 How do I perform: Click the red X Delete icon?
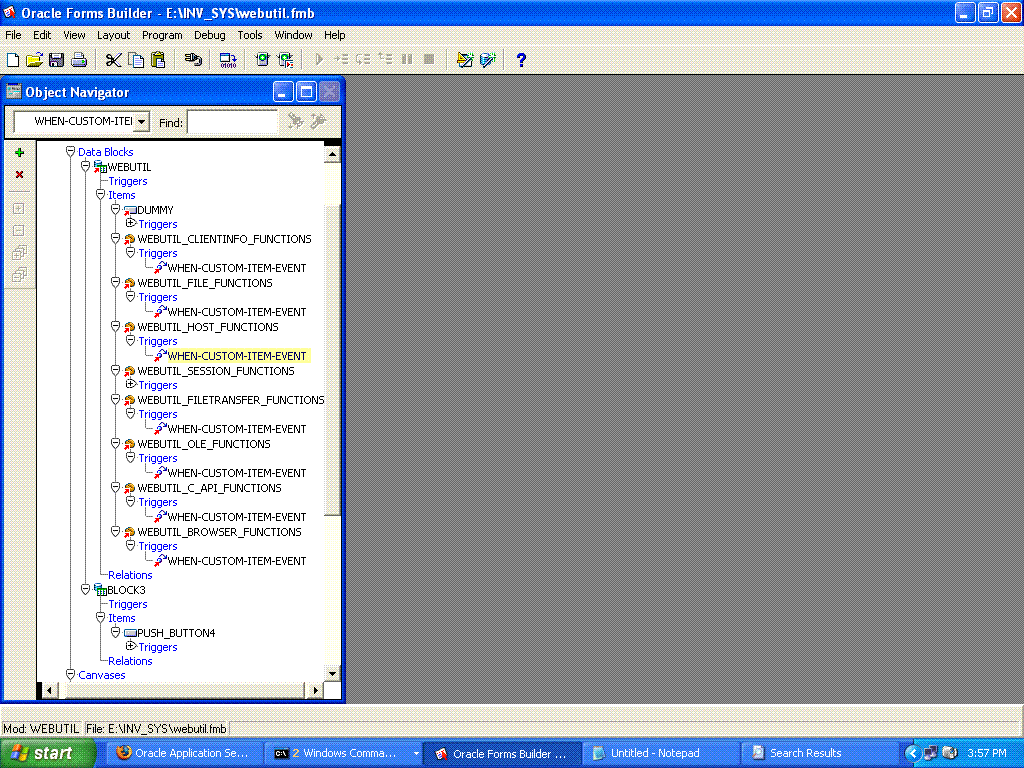pyautogui.click(x=19, y=175)
